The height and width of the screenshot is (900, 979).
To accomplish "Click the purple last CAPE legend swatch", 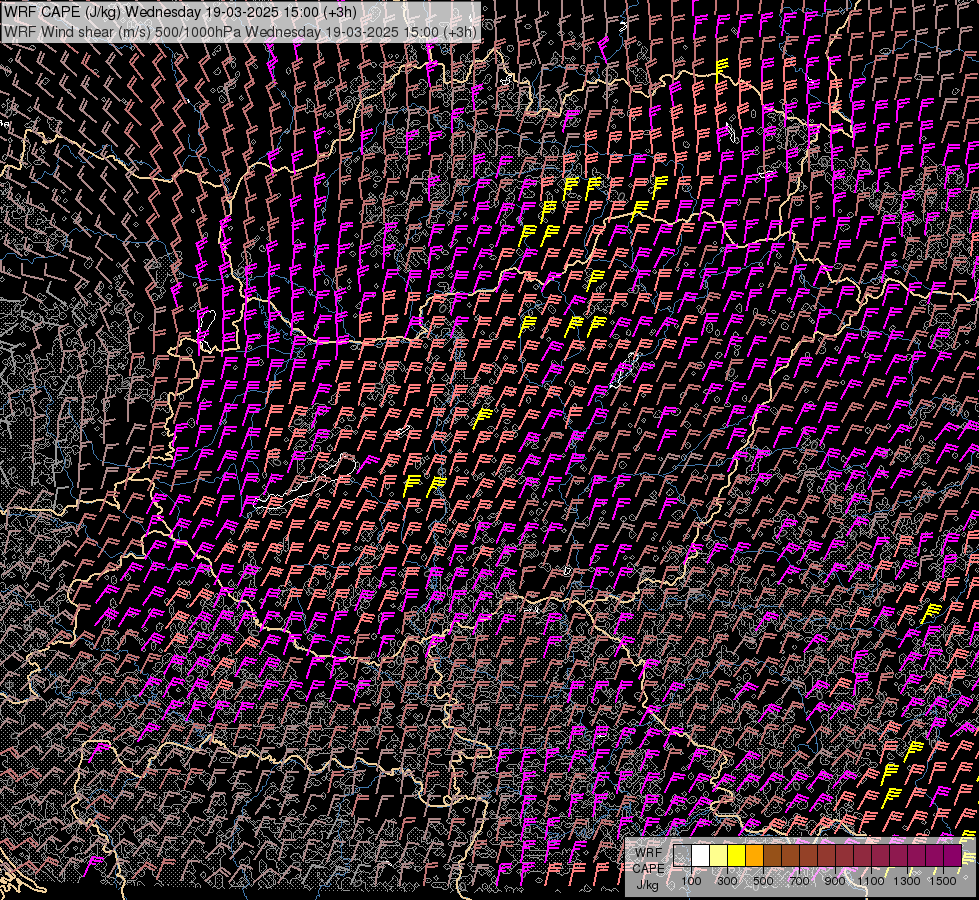I will 952,856.
